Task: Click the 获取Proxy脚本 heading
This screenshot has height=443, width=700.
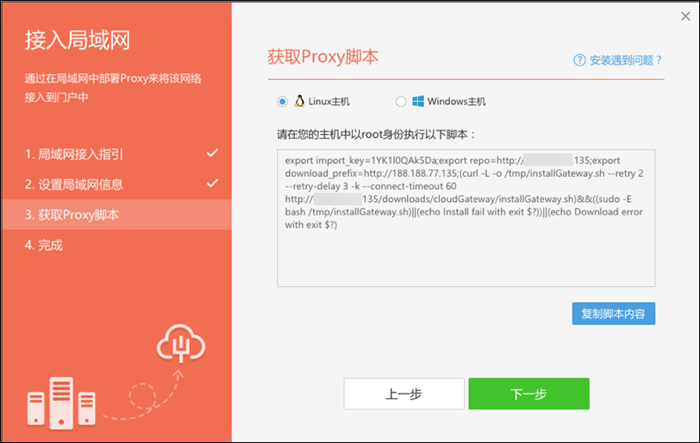Action: pyautogui.click(x=323, y=57)
